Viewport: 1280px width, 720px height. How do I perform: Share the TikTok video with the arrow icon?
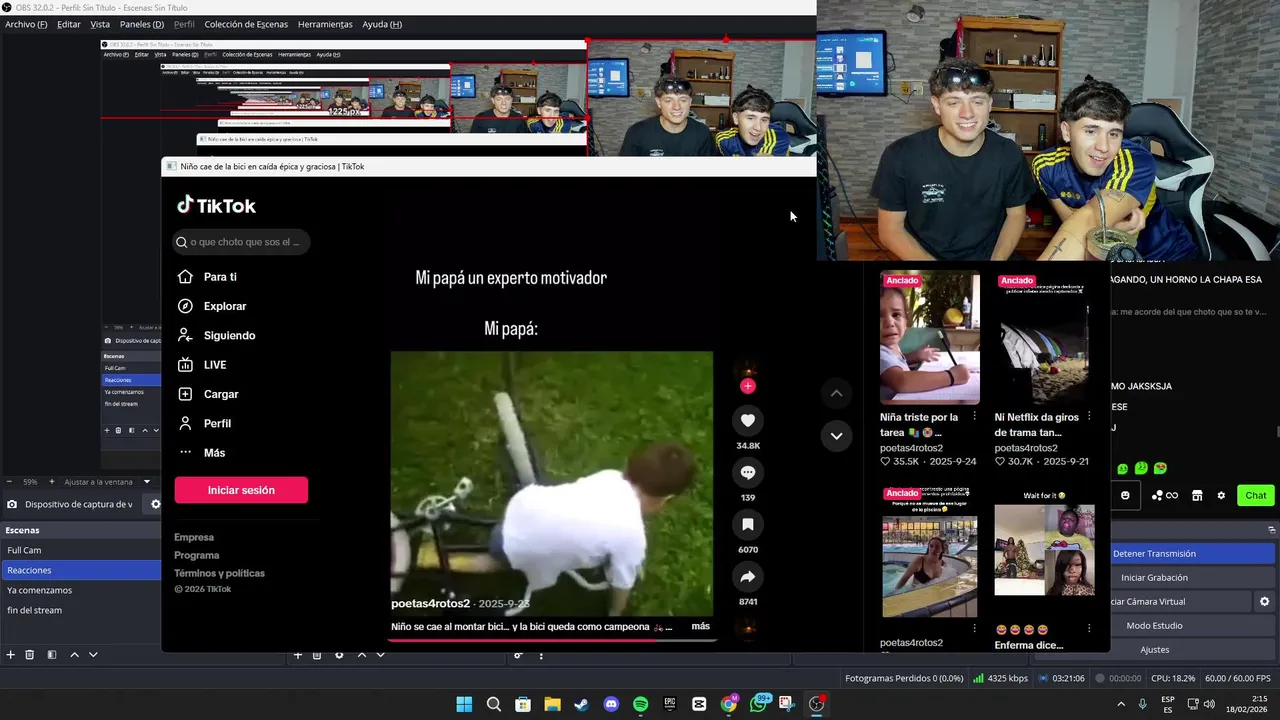[748, 576]
